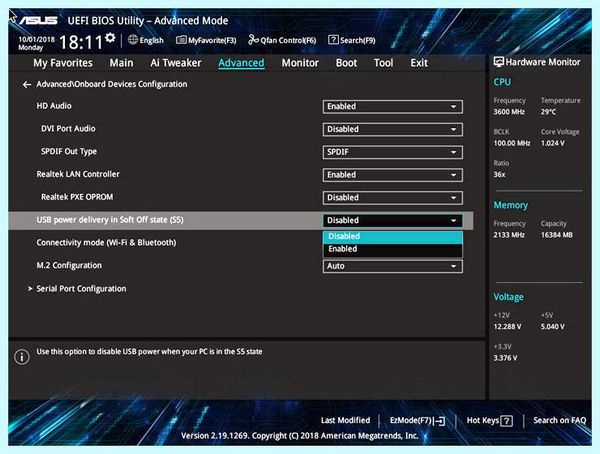Click the Memory heading in Hardware Monitor
Screen dimensions: 600x454
coord(510,205)
